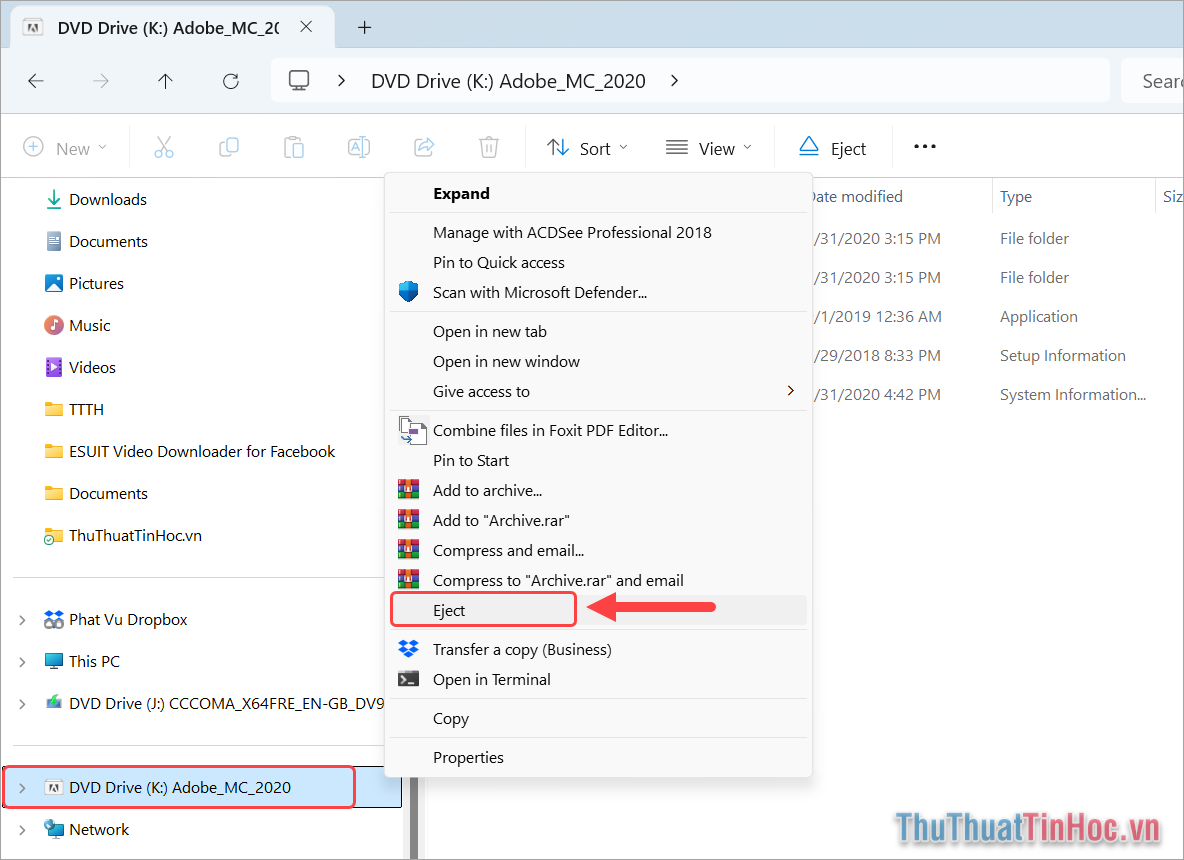Click the Paste clipboard icon
Image resolution: width=1184 pixels, height=860 pixels.
coord(294,147)
